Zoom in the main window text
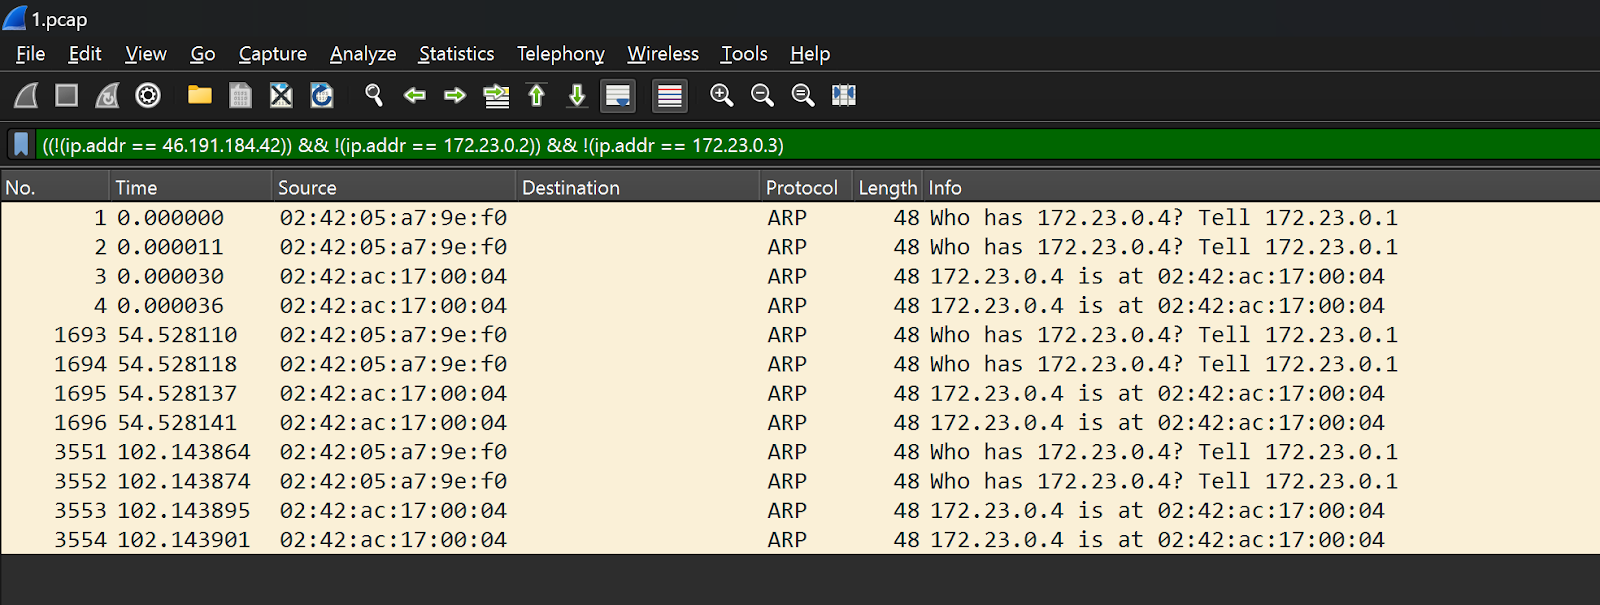 (722, 95)
